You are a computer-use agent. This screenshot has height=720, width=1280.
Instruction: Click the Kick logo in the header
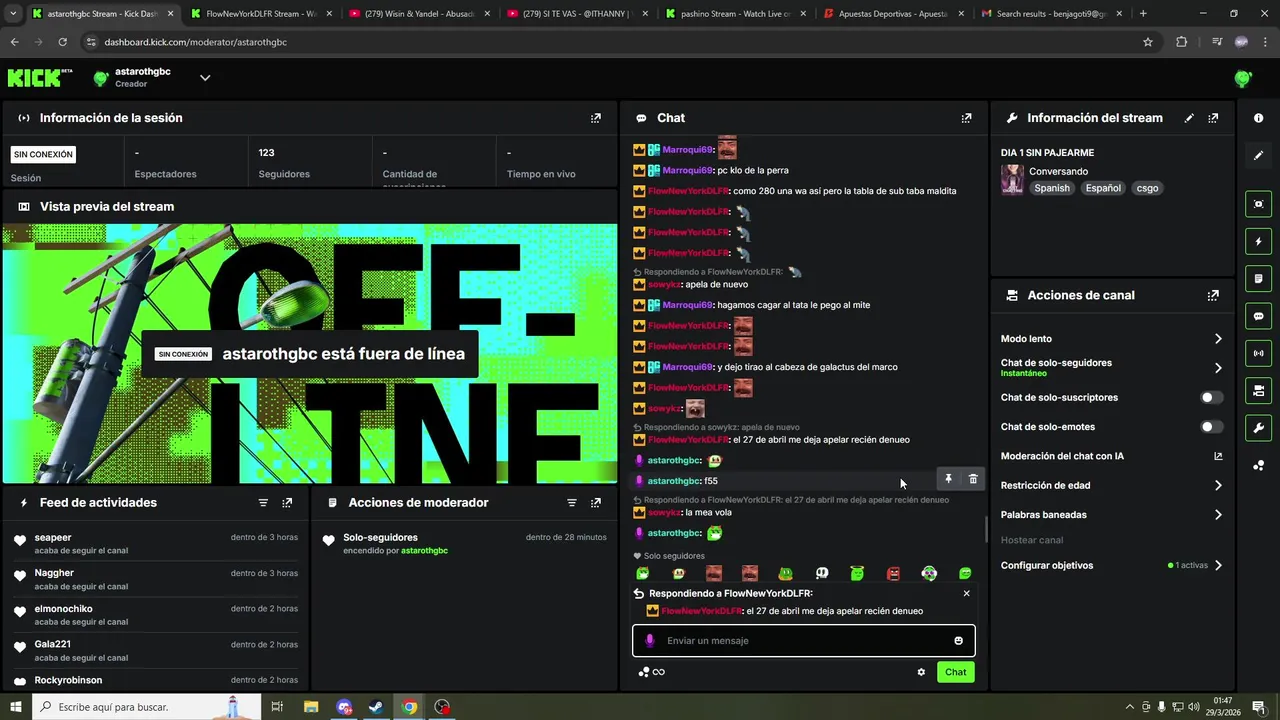pos(40,77)
